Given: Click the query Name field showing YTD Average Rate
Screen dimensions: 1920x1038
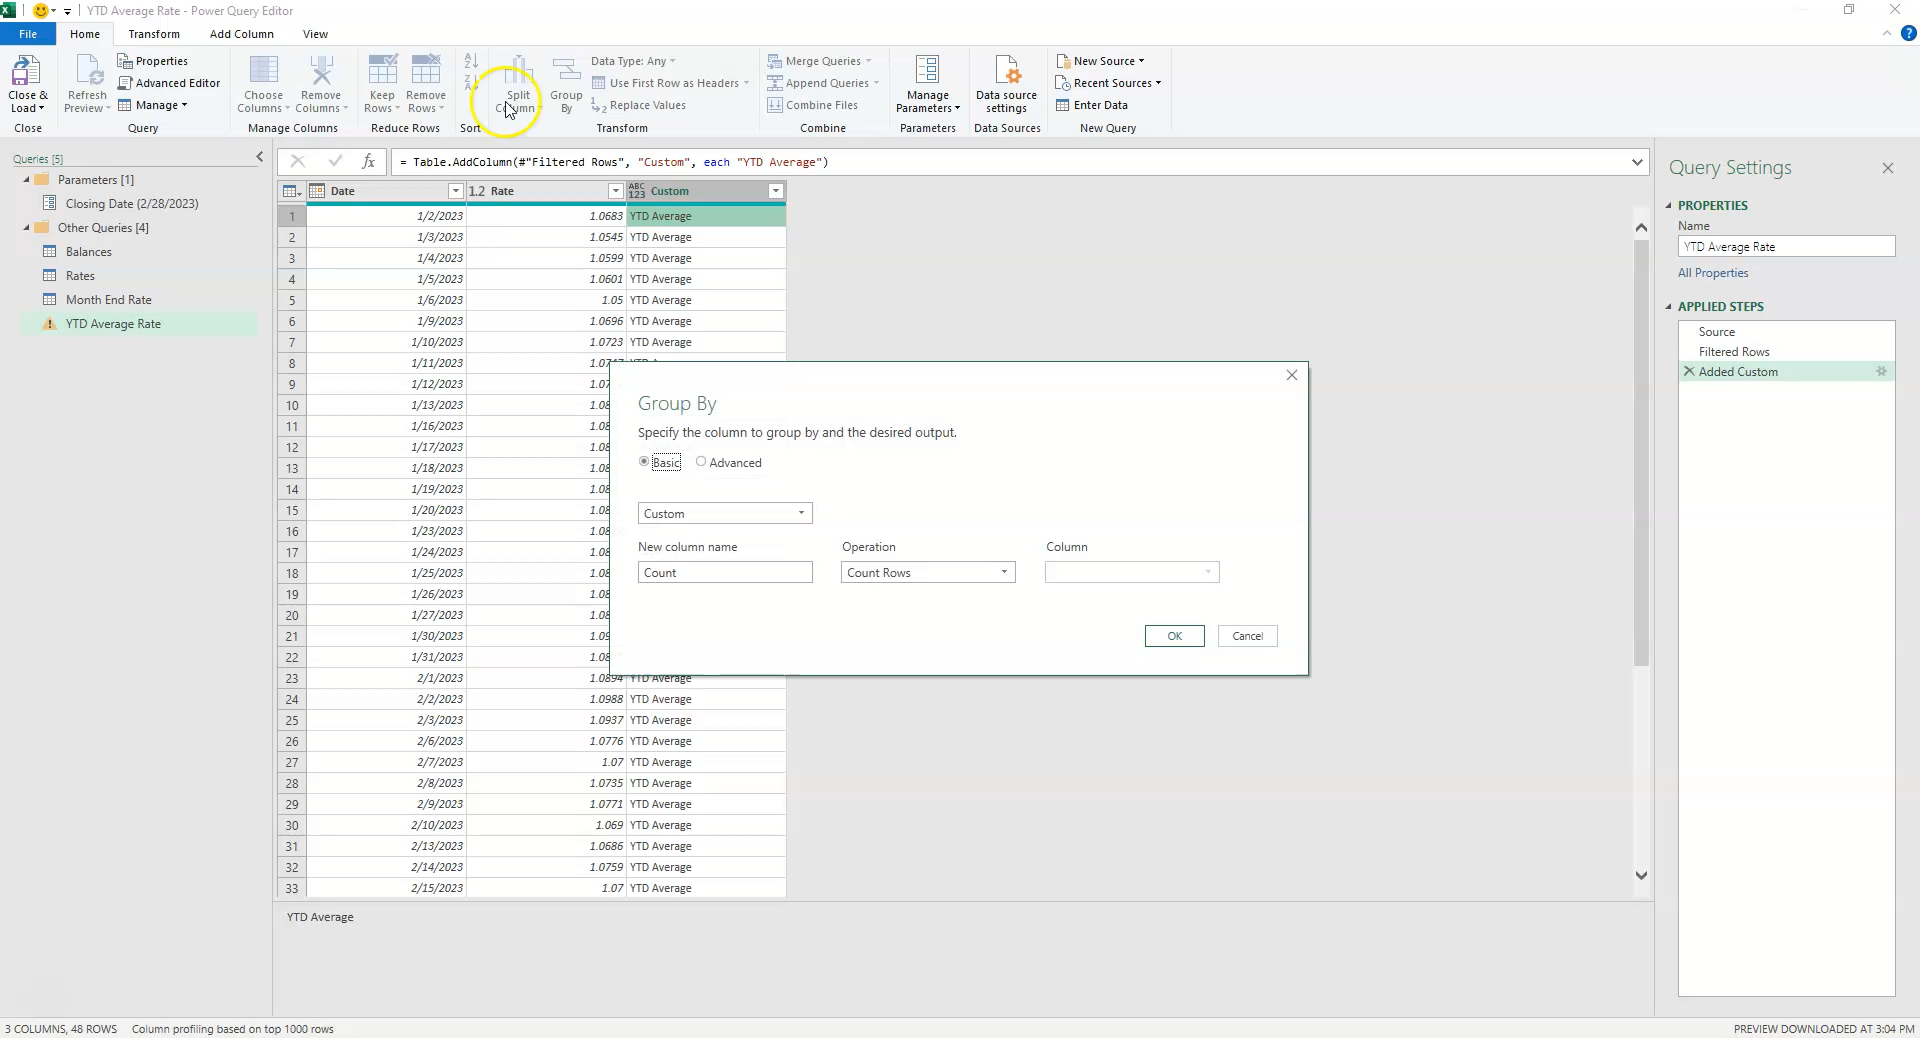Looking at the screenshot, I should (x=1786, y=246).
